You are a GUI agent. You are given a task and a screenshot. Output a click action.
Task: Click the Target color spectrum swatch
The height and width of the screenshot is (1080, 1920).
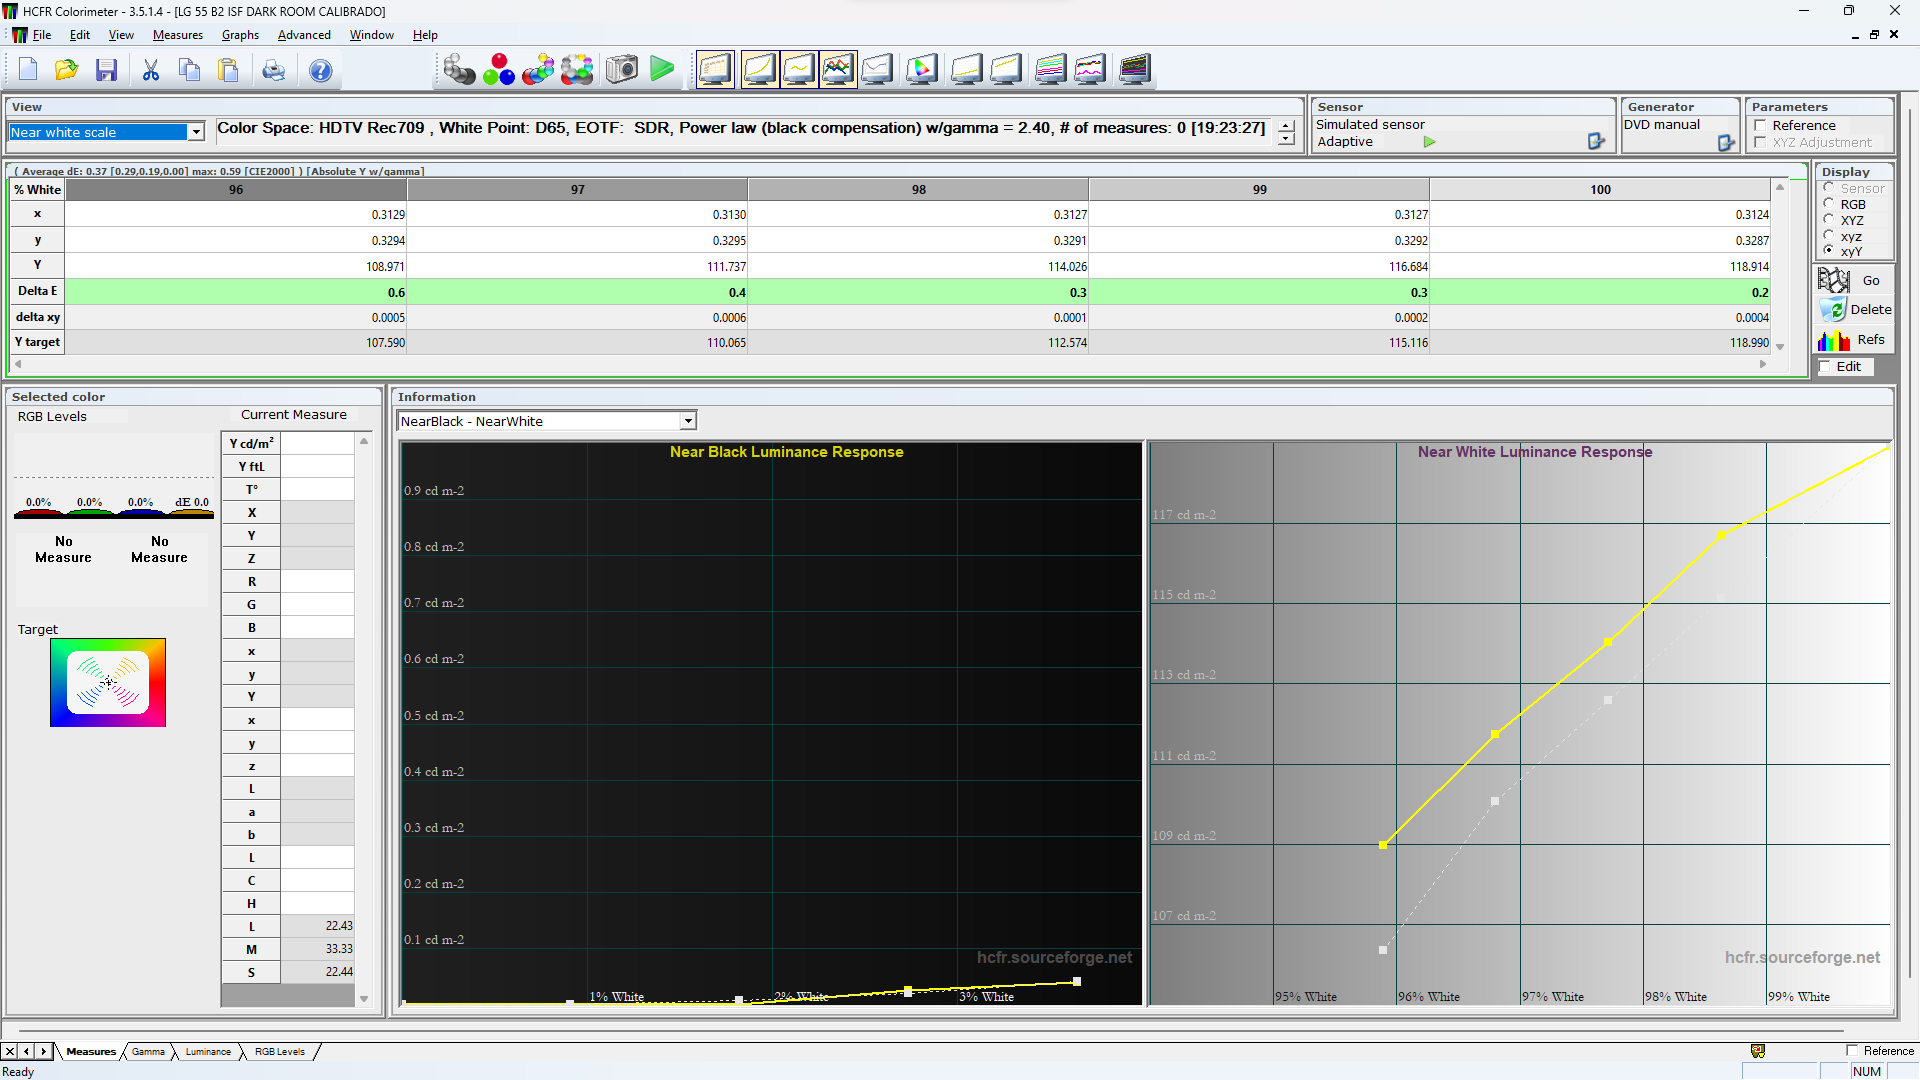108,683
